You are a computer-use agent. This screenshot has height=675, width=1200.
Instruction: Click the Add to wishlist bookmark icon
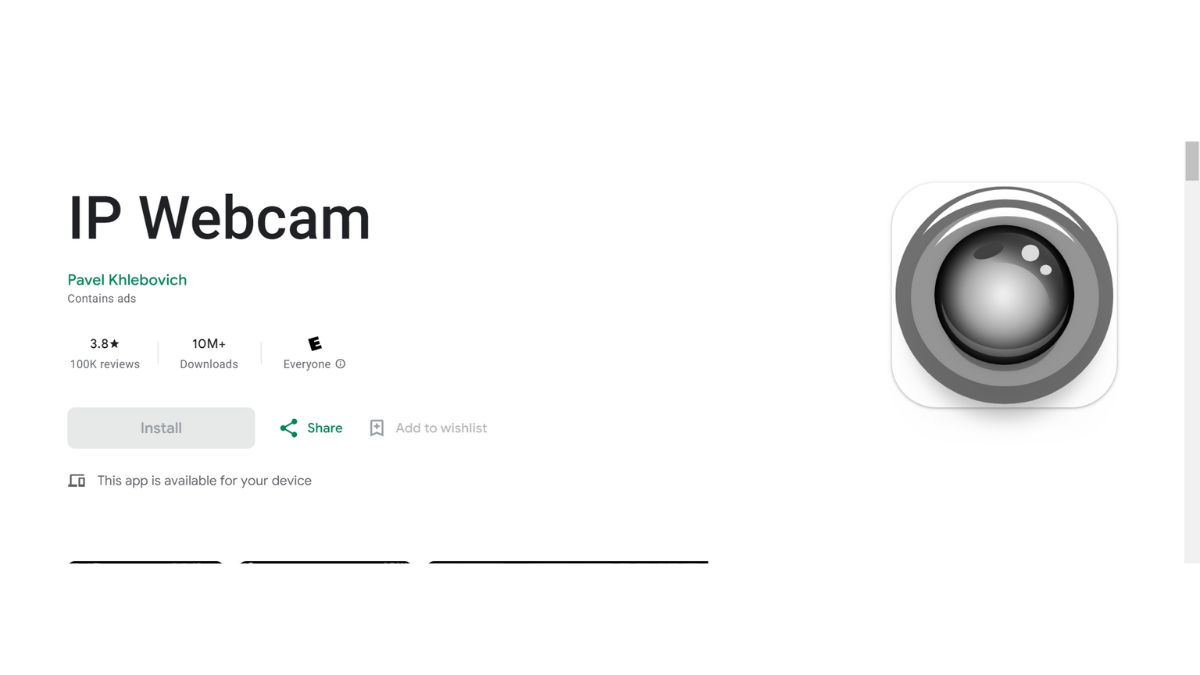(377, 428)
